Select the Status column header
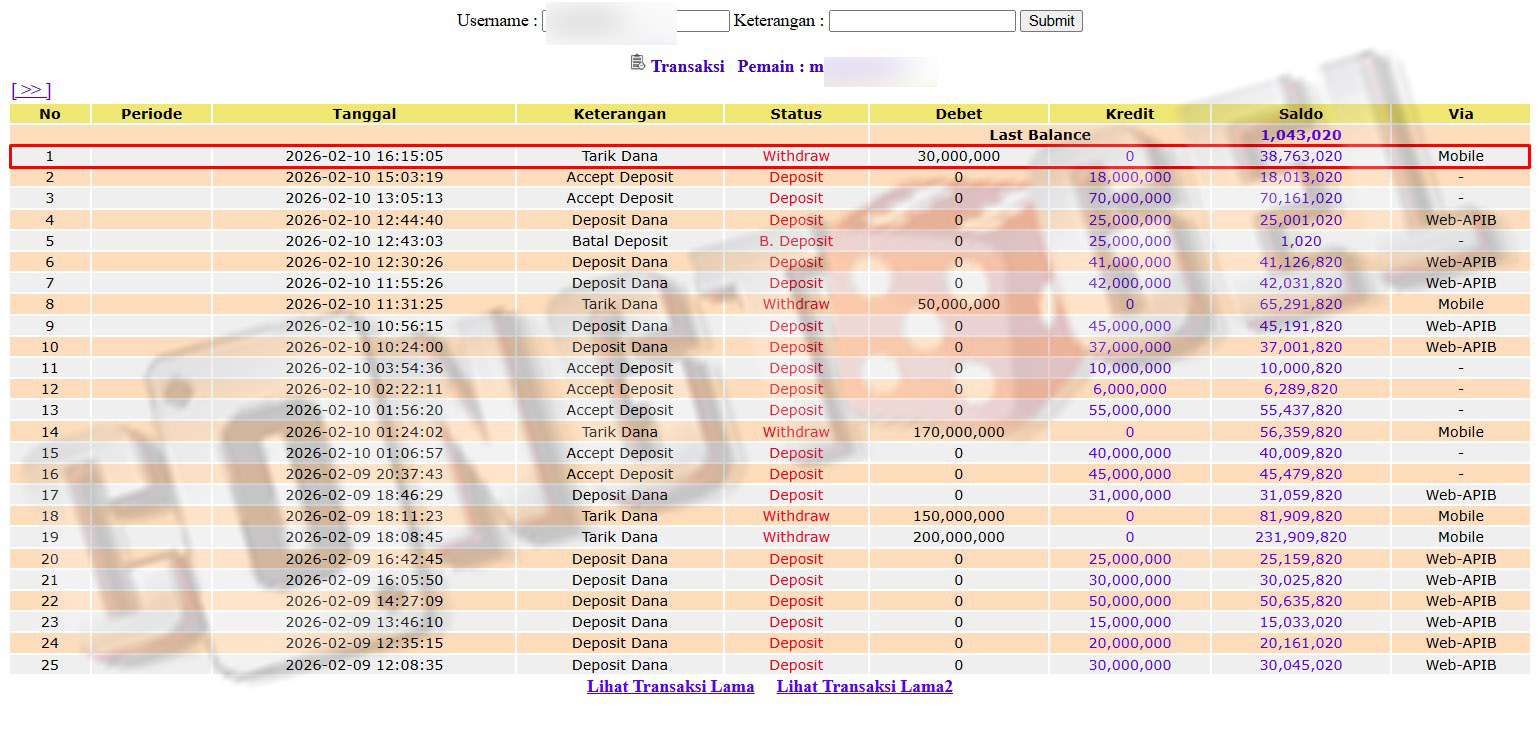1540x735 pixels. click(795, 114)
